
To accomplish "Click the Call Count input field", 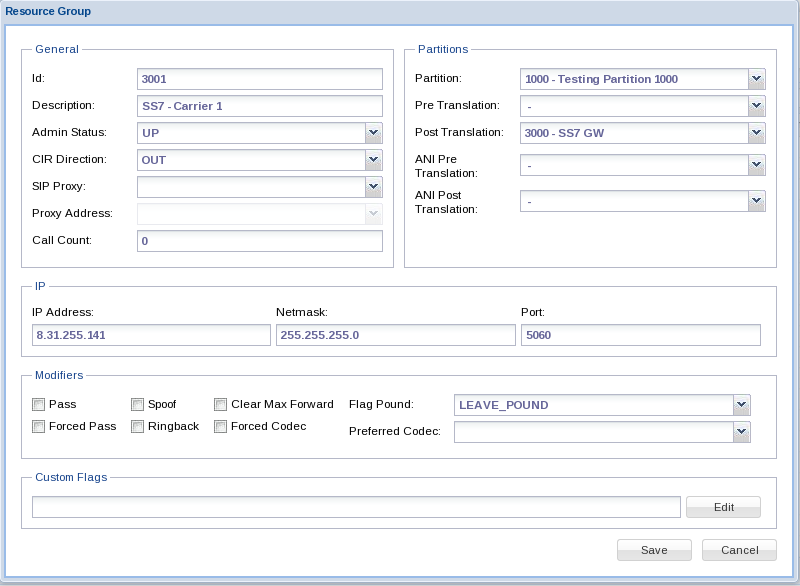I will point(260,241).
